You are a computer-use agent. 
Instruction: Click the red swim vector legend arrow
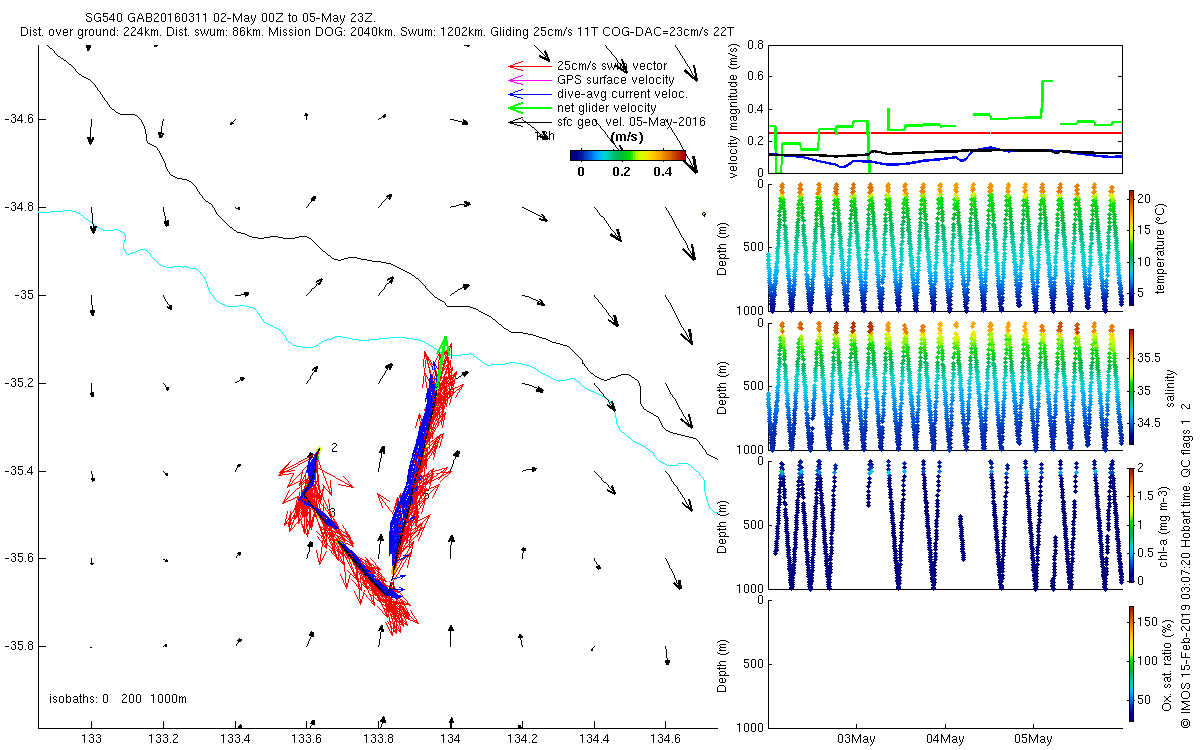(530, 66)
